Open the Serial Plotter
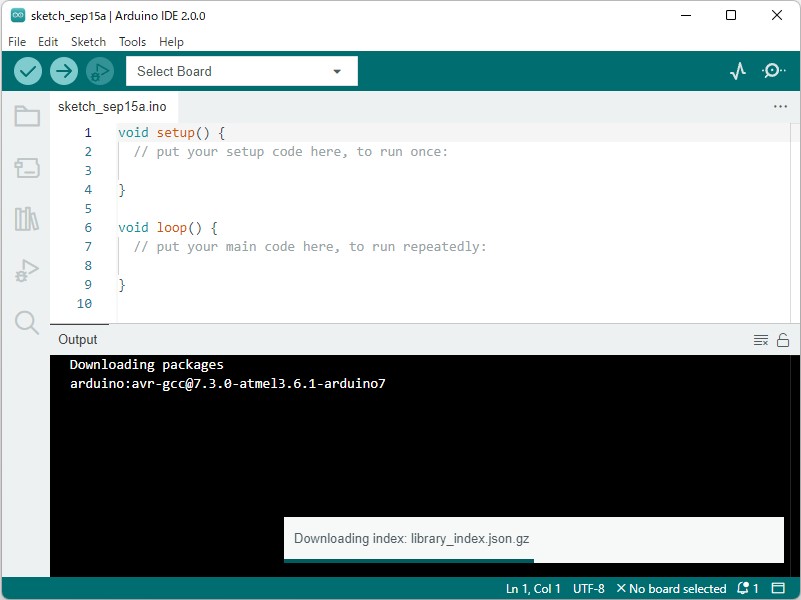801x600 pixels. (x=737, y=71)
